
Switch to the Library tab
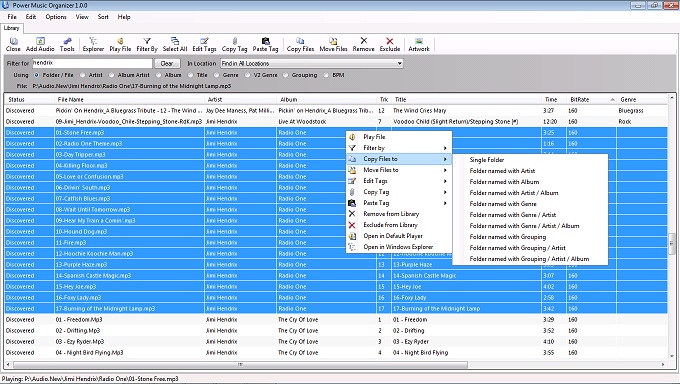[x=11, y=28]
